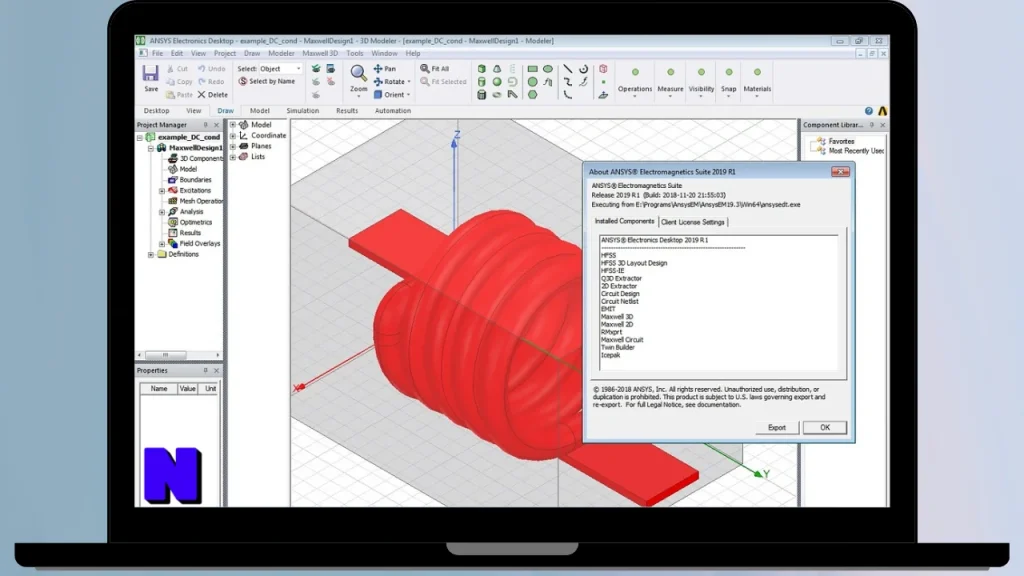Open the Zoom dropdown arrow below icon
Image resolution: width=1024 pixels, height=576 pixels.
coord(358,97)
